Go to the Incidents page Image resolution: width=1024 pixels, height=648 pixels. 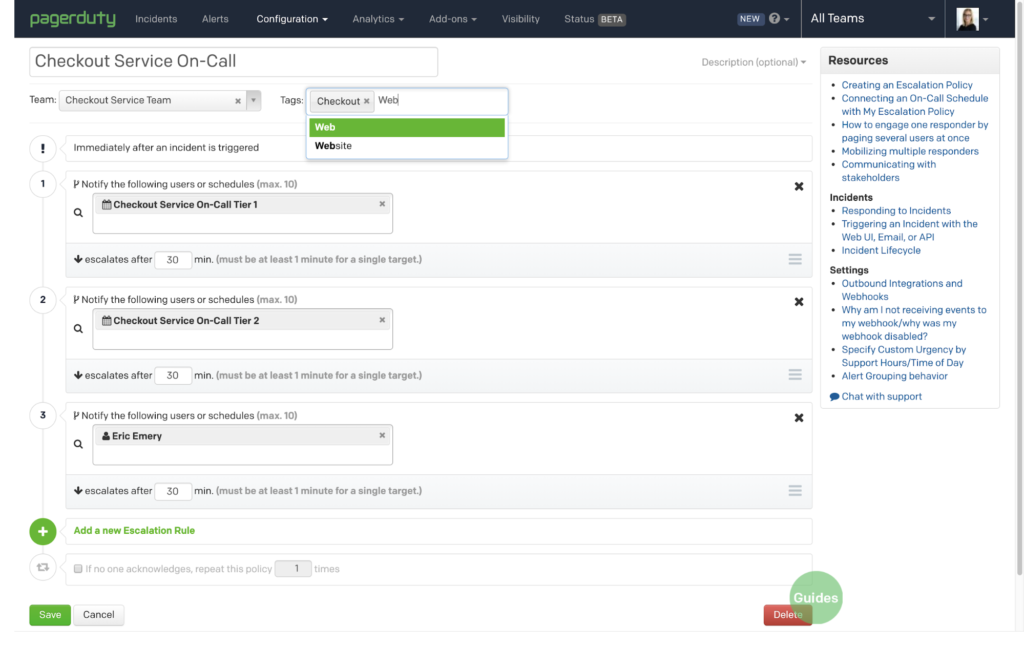[x=156, y=19]
